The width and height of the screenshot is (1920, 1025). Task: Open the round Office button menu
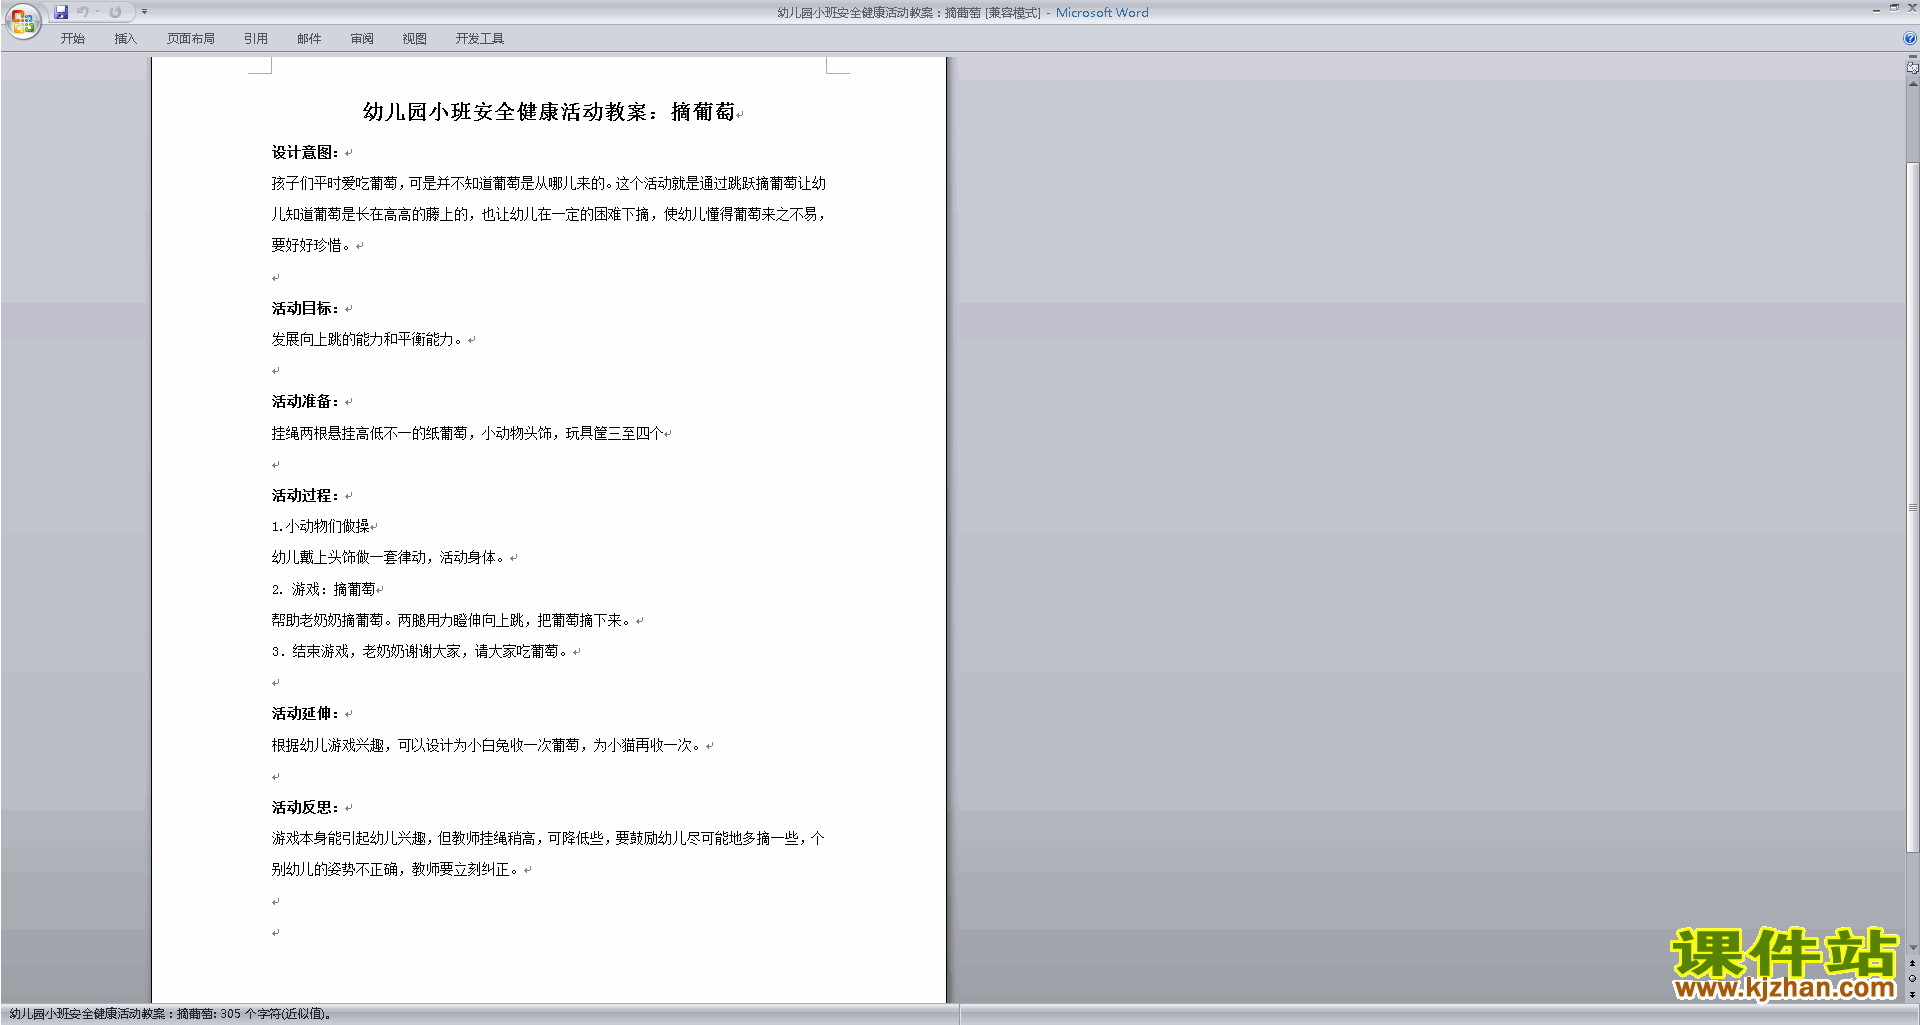tap(22, 20)
